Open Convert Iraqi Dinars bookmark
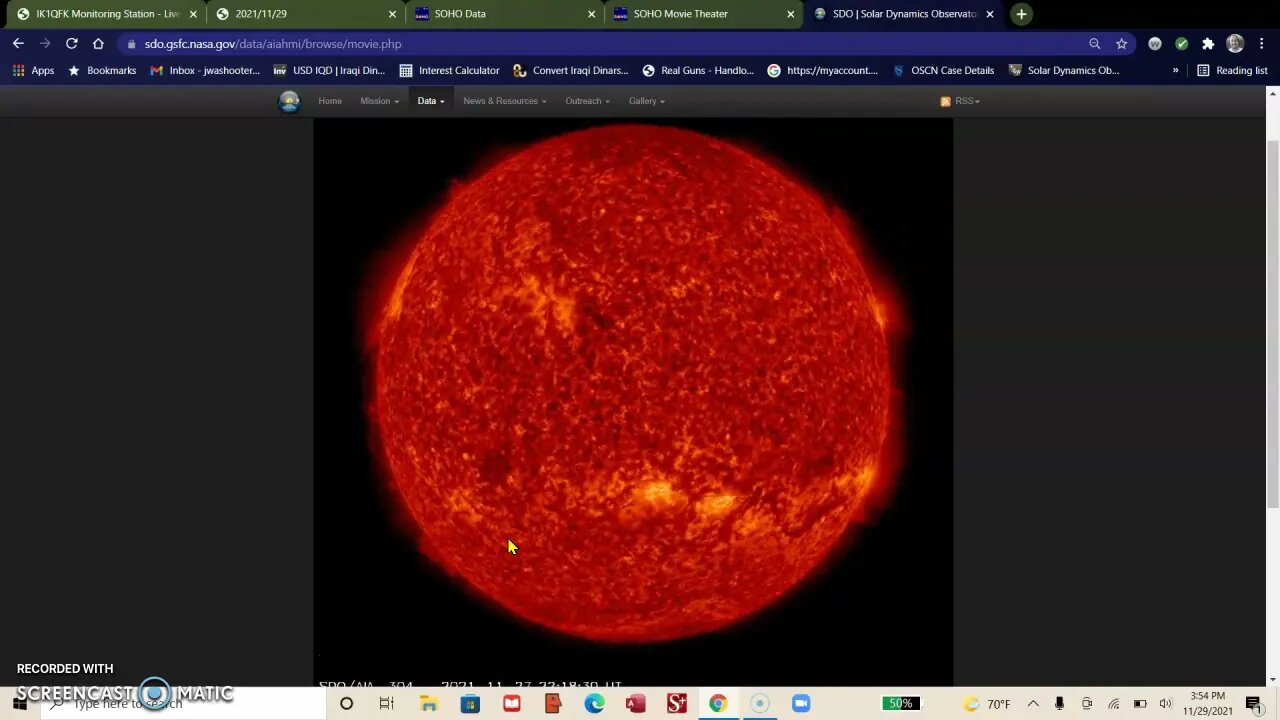 570,71
